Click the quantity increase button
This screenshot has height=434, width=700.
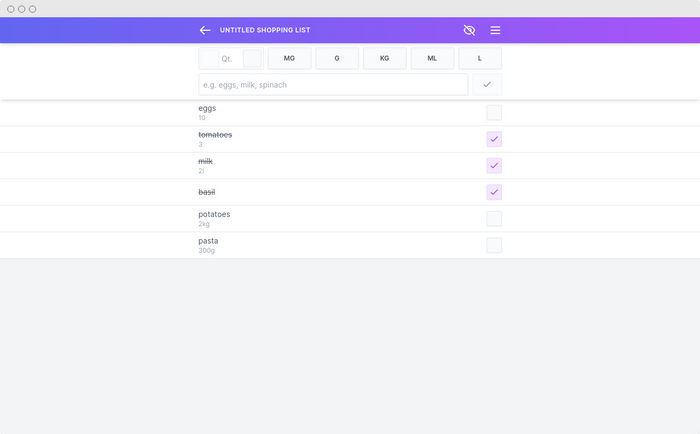253,59
